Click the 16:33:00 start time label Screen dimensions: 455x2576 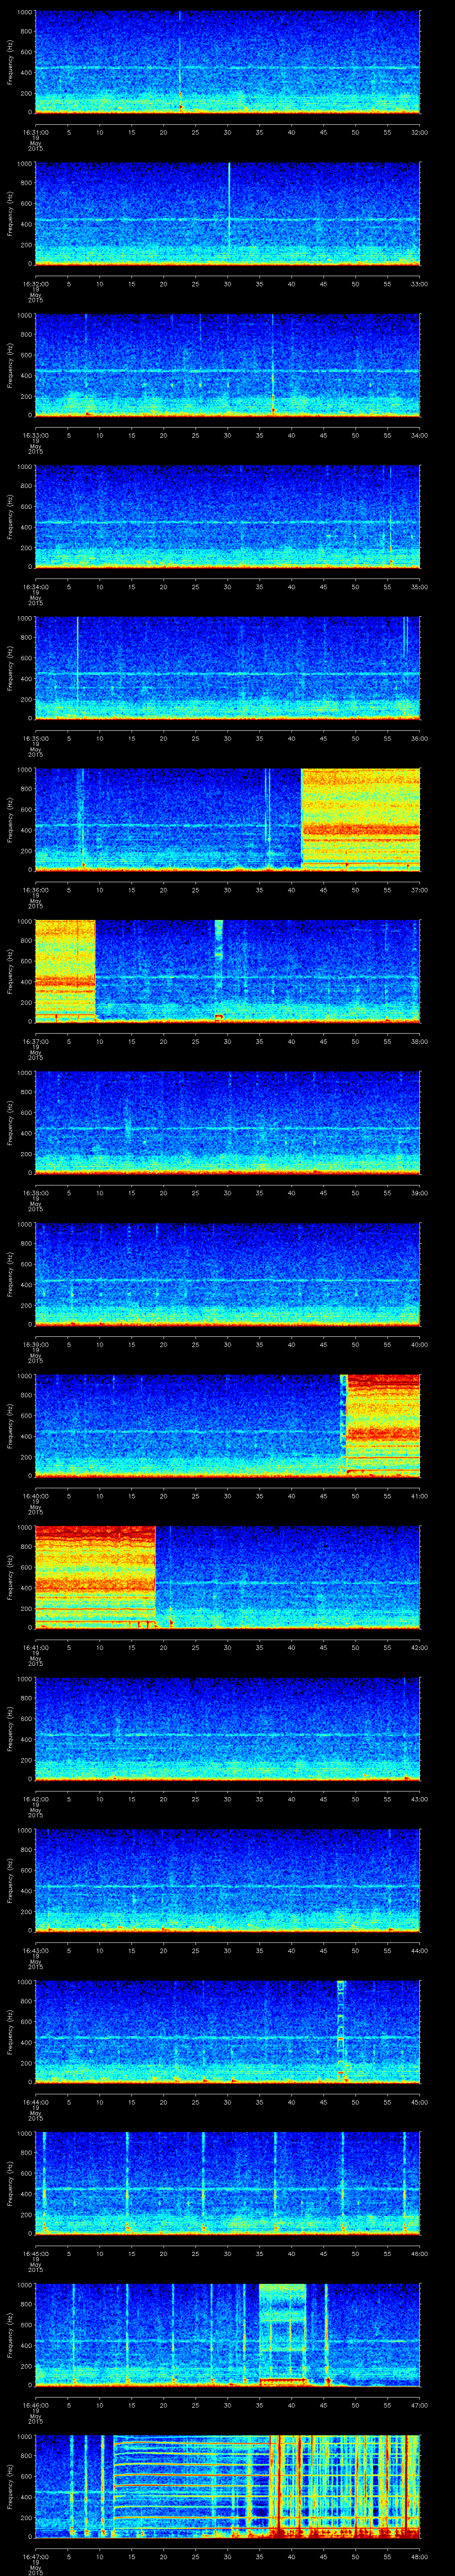pyautogui.click(x=36, y=435)
